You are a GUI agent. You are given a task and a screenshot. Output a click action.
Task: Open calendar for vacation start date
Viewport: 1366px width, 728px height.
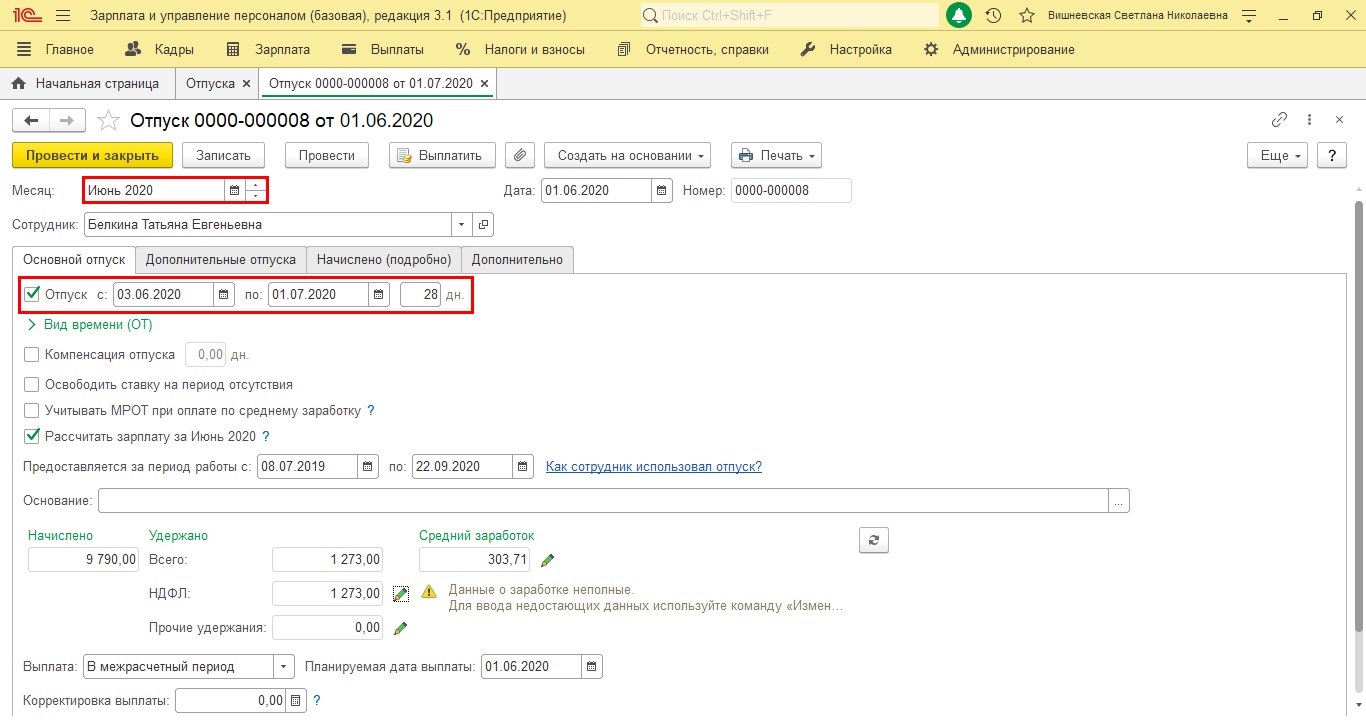224,294
